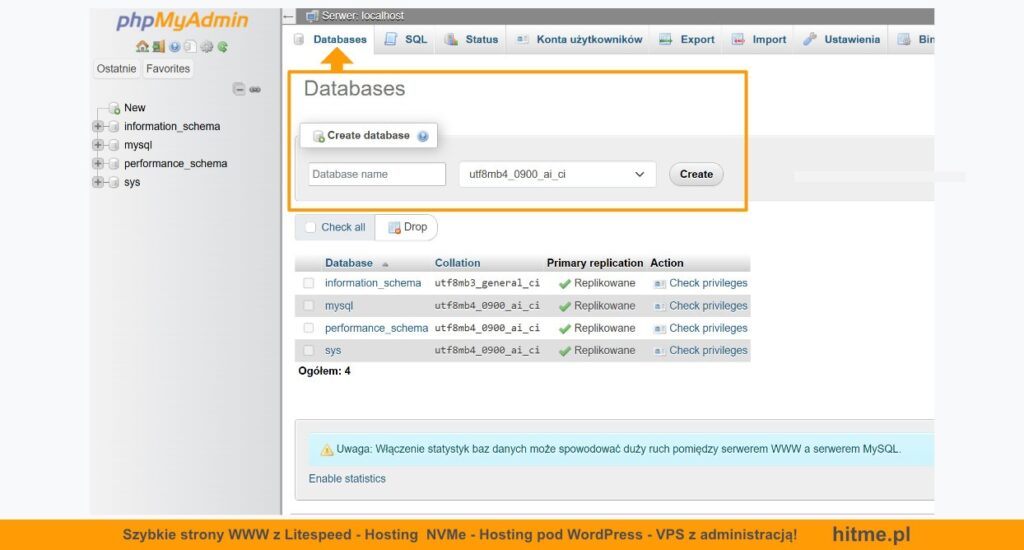Sort by Collation column header

click(x=457, y=263)
